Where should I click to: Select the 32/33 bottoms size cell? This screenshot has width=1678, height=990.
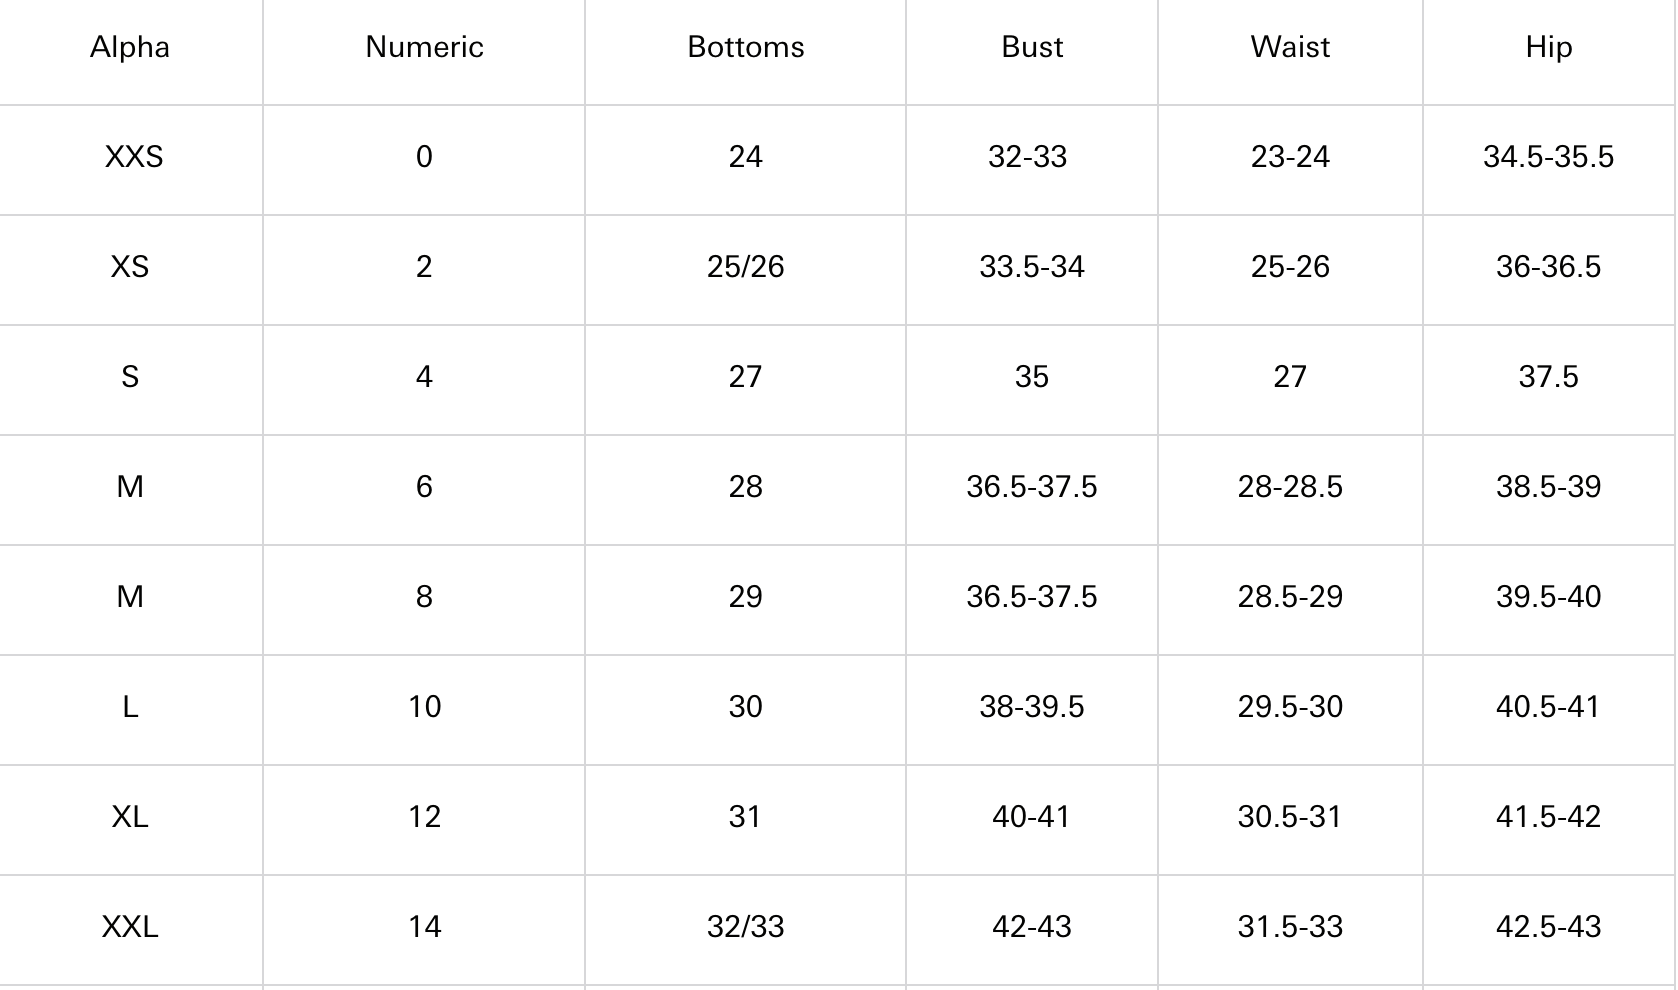pos(745,927)
